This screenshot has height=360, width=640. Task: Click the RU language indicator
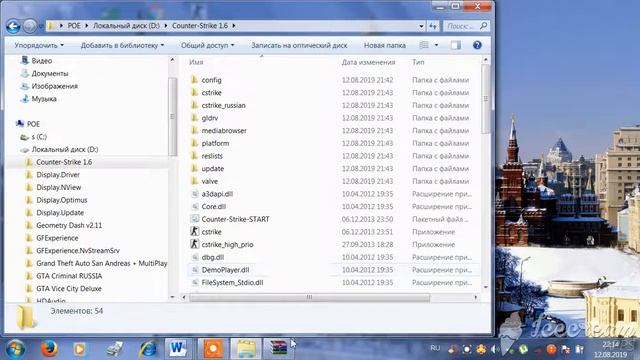[x=435, y=348]
